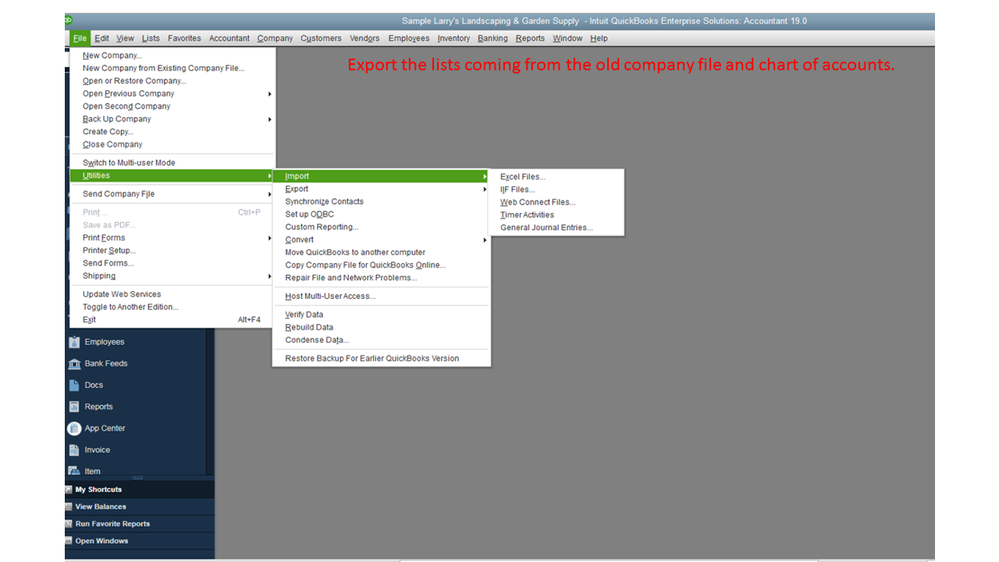Viewport: 999px width, 562px height.
Task: Select IIF Files... in Import submenu
Action: [x=517, y=190]
